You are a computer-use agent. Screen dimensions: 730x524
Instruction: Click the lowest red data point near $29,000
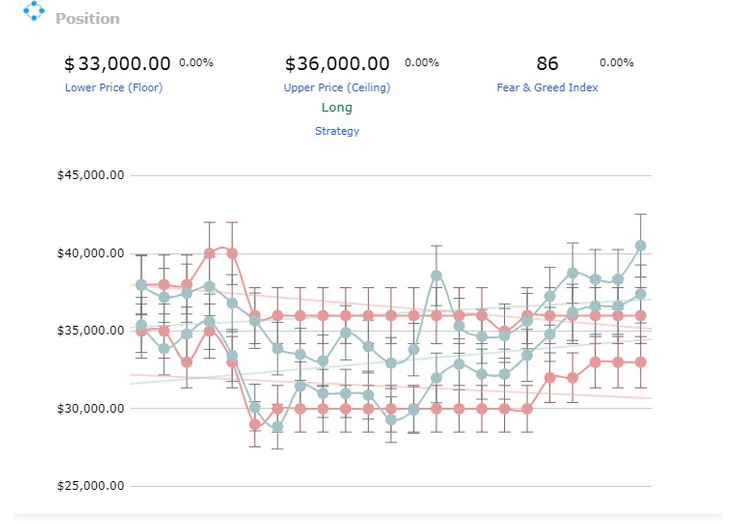[255, 424]
